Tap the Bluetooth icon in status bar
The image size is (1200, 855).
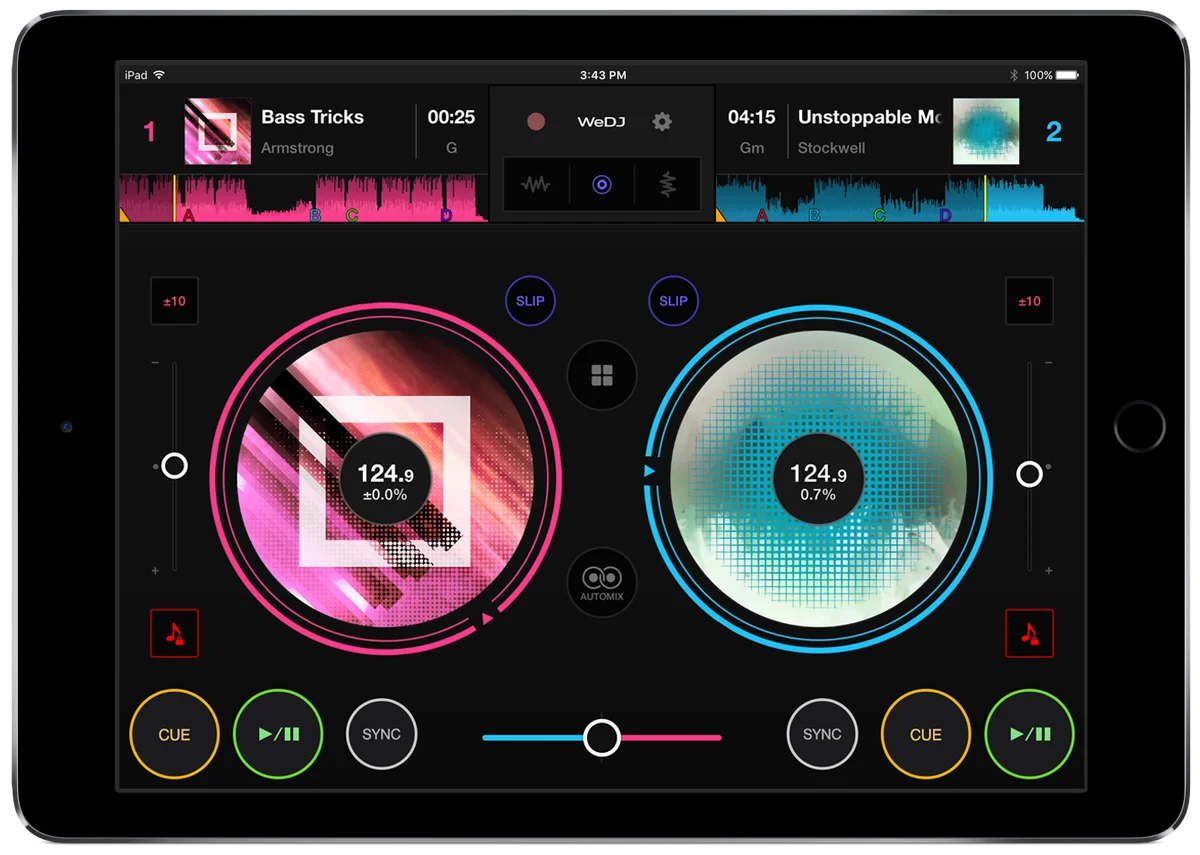[1013, 75]
